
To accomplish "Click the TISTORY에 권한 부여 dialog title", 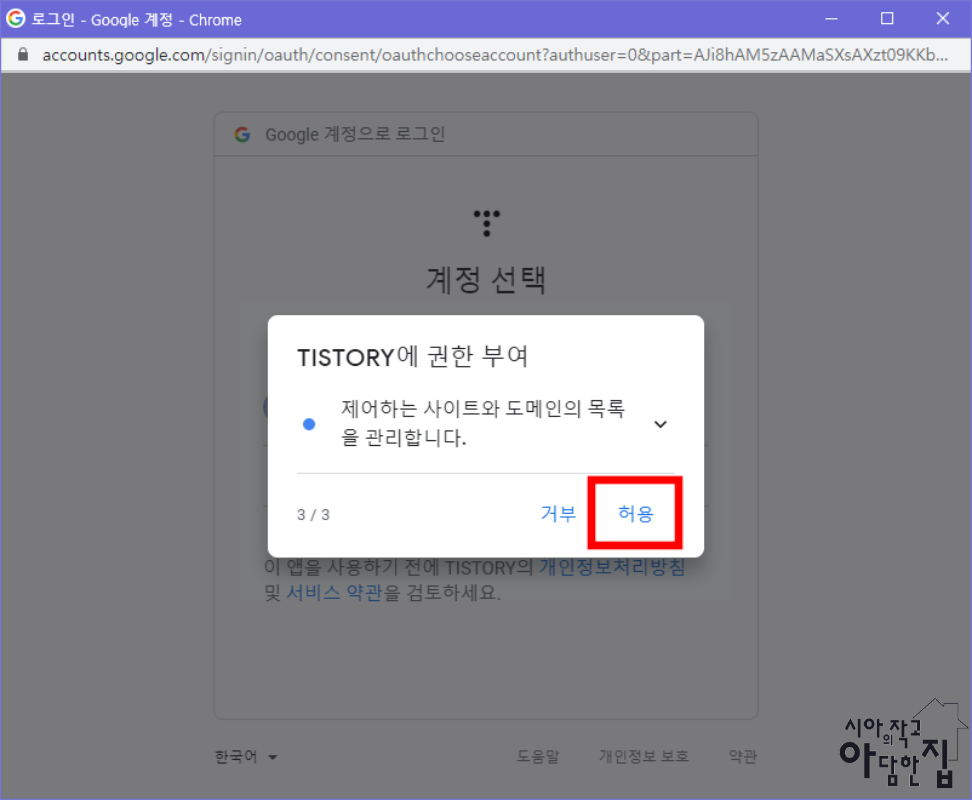I will pyautogui.click(x=412, y=356).
